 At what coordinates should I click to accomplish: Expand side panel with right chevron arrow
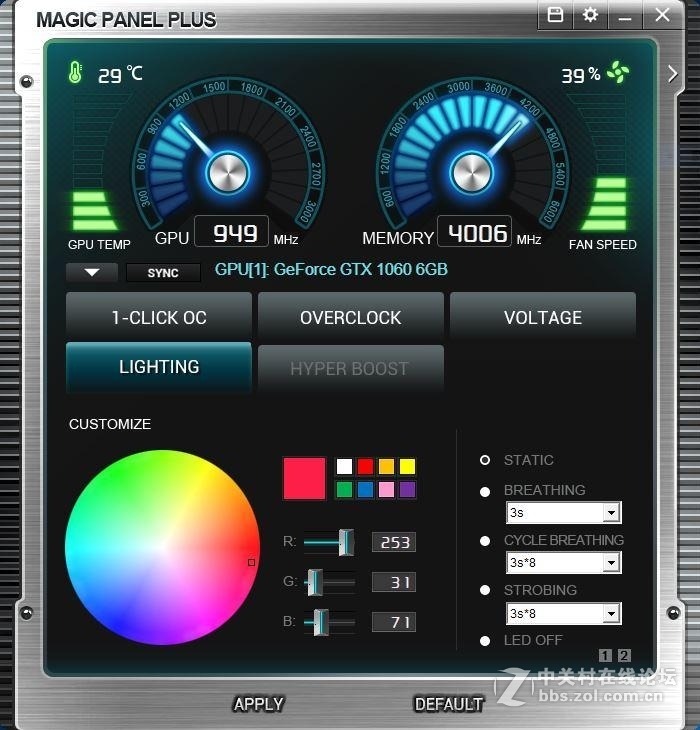pos(673,74)
